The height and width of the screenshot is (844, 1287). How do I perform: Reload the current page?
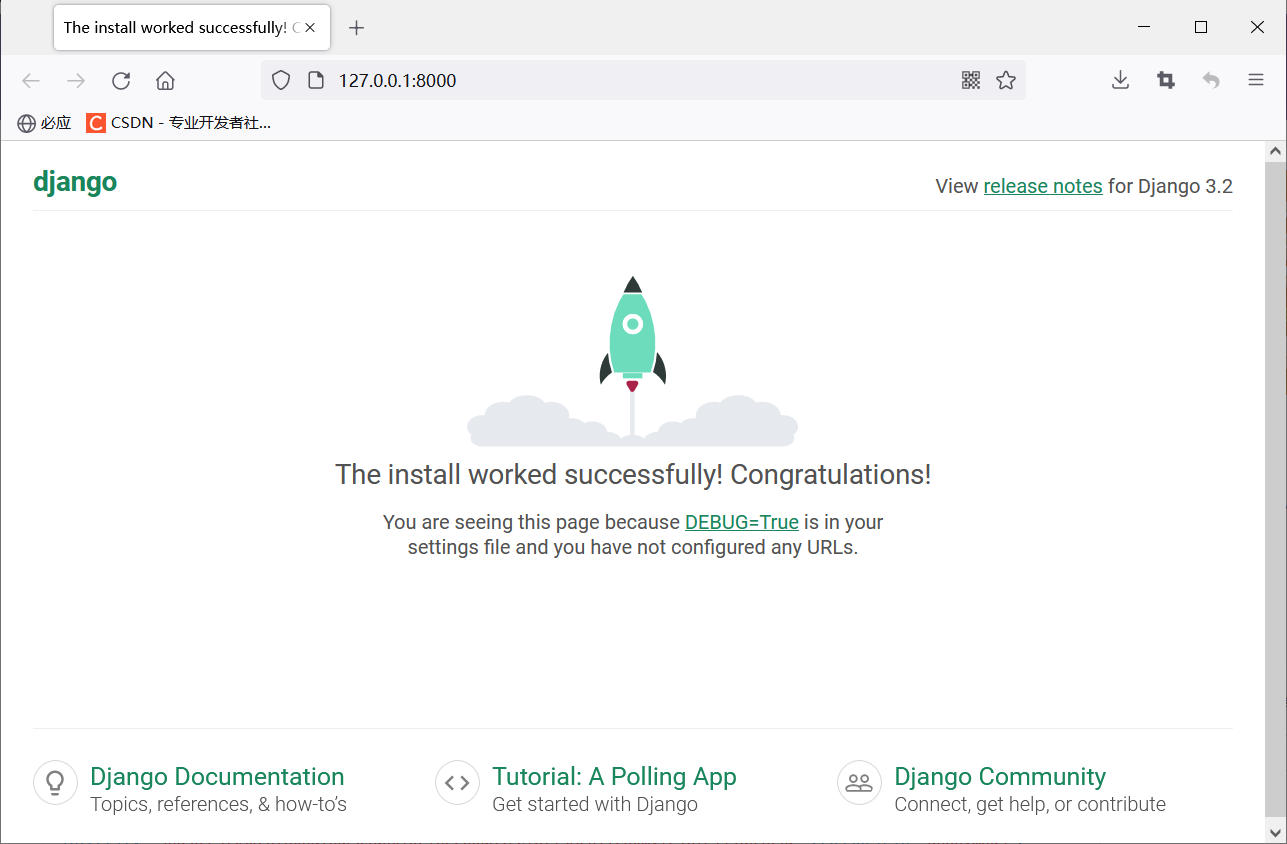(121, 81)
